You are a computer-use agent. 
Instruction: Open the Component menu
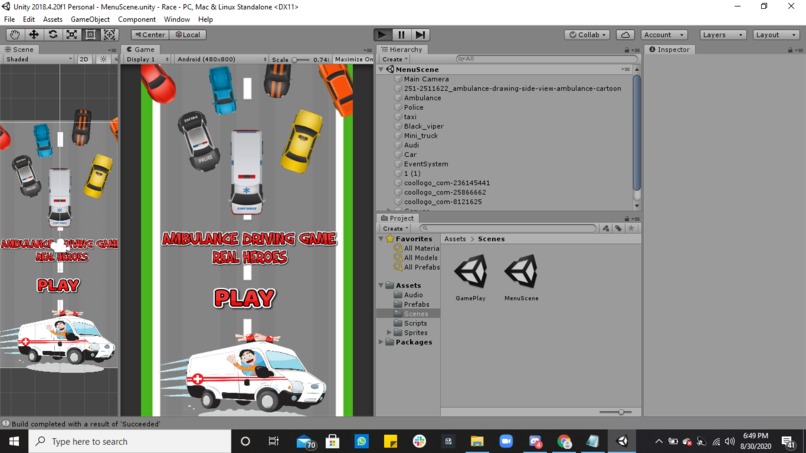(x=137, y=19)
